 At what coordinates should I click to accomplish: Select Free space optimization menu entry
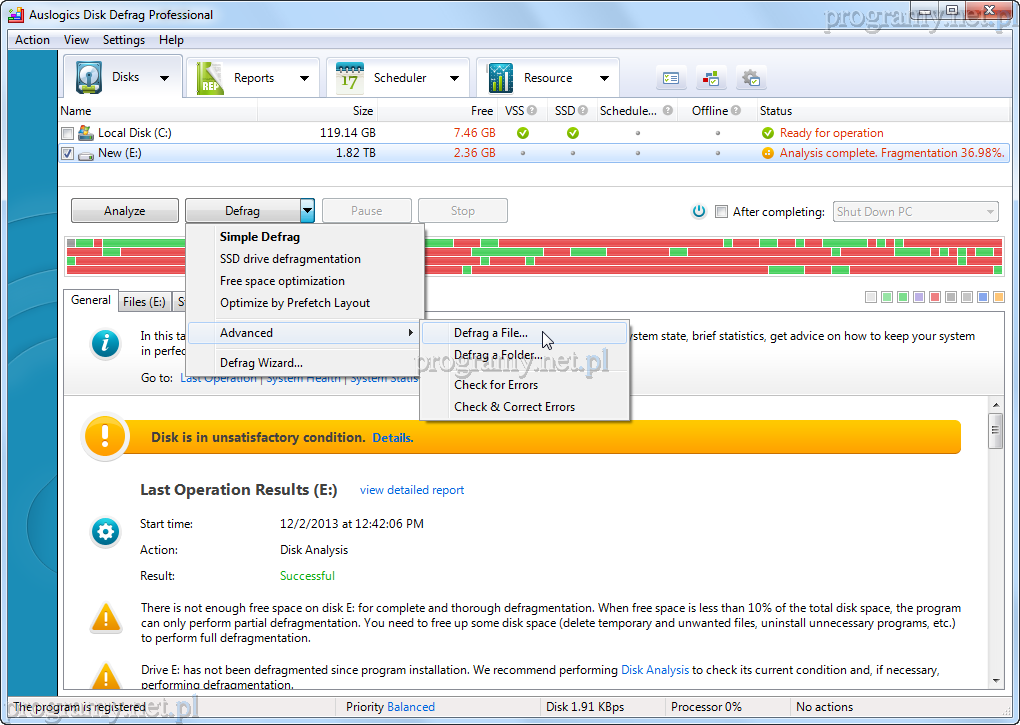point(282,281)
